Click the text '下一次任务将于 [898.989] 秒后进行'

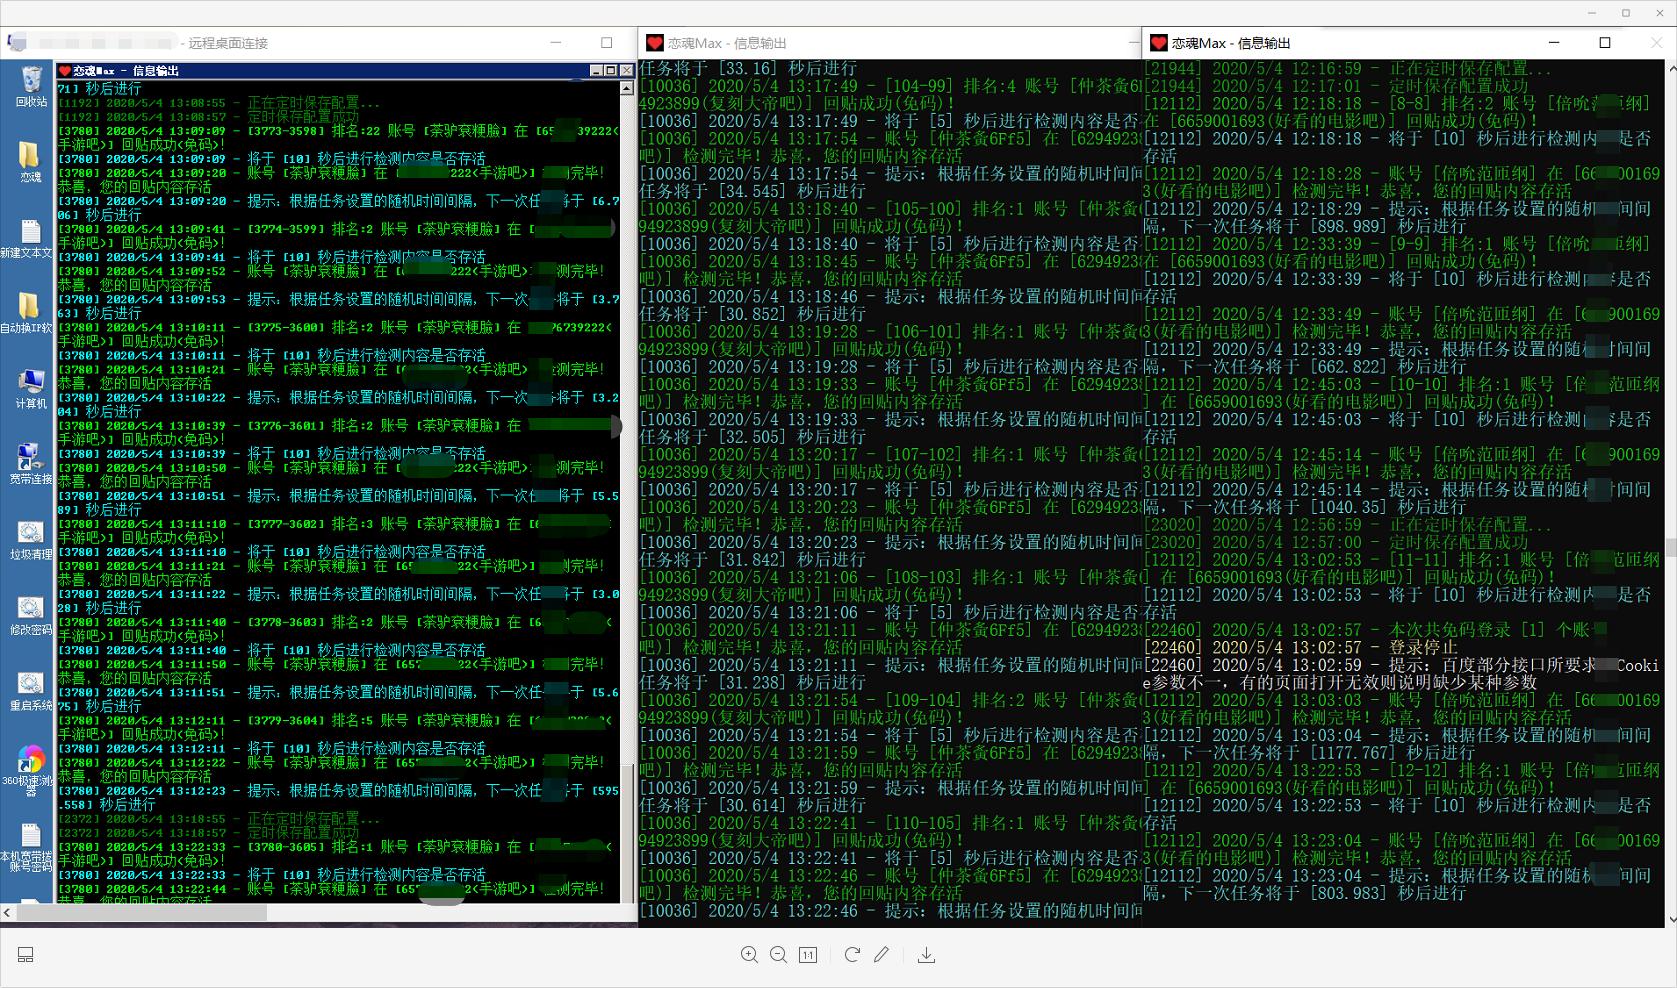[x=1323, y=226]
